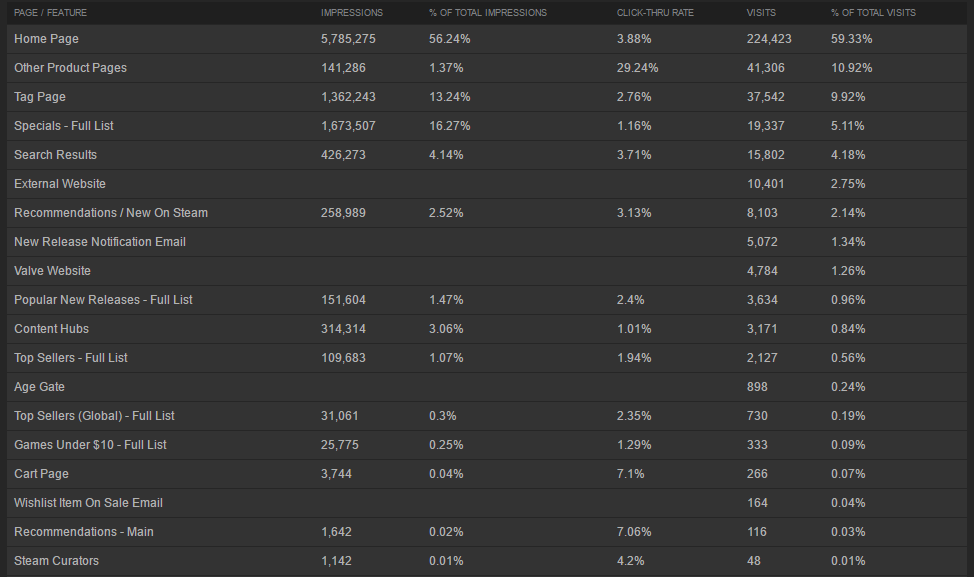Select the Steam Curators row
This screenshot has height=577, width=974.
coord(487,560)
